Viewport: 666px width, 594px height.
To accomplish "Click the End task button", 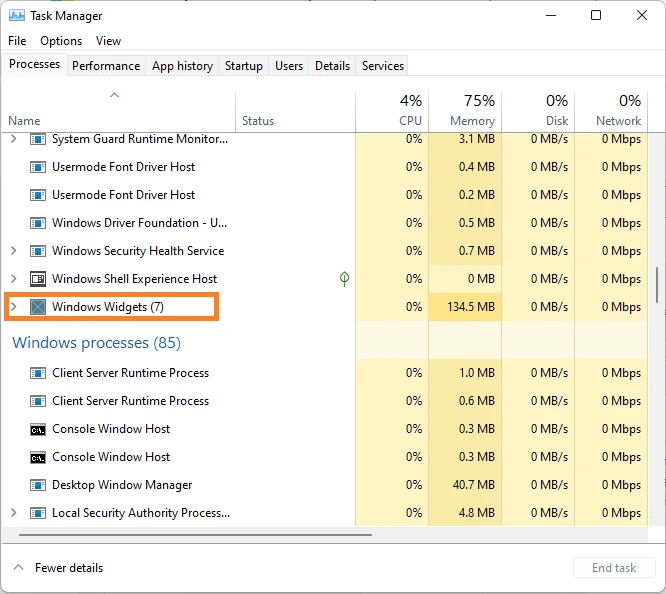I will tap(614, 568).
